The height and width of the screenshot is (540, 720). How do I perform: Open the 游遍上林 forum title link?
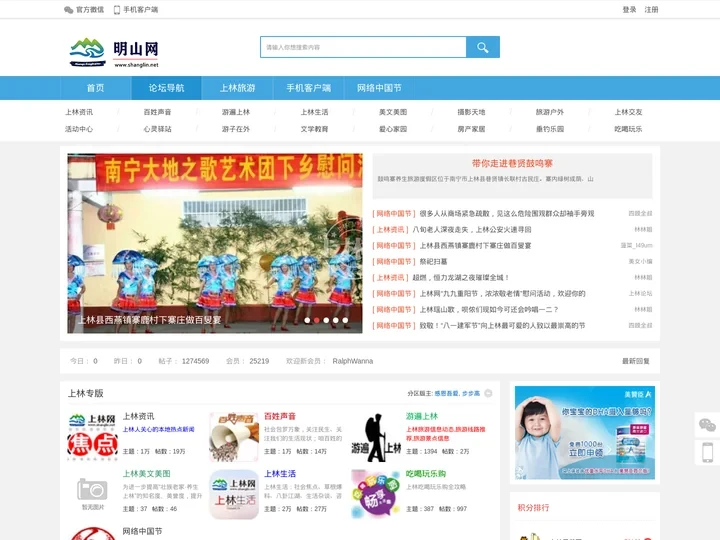(x=422, y=416)
